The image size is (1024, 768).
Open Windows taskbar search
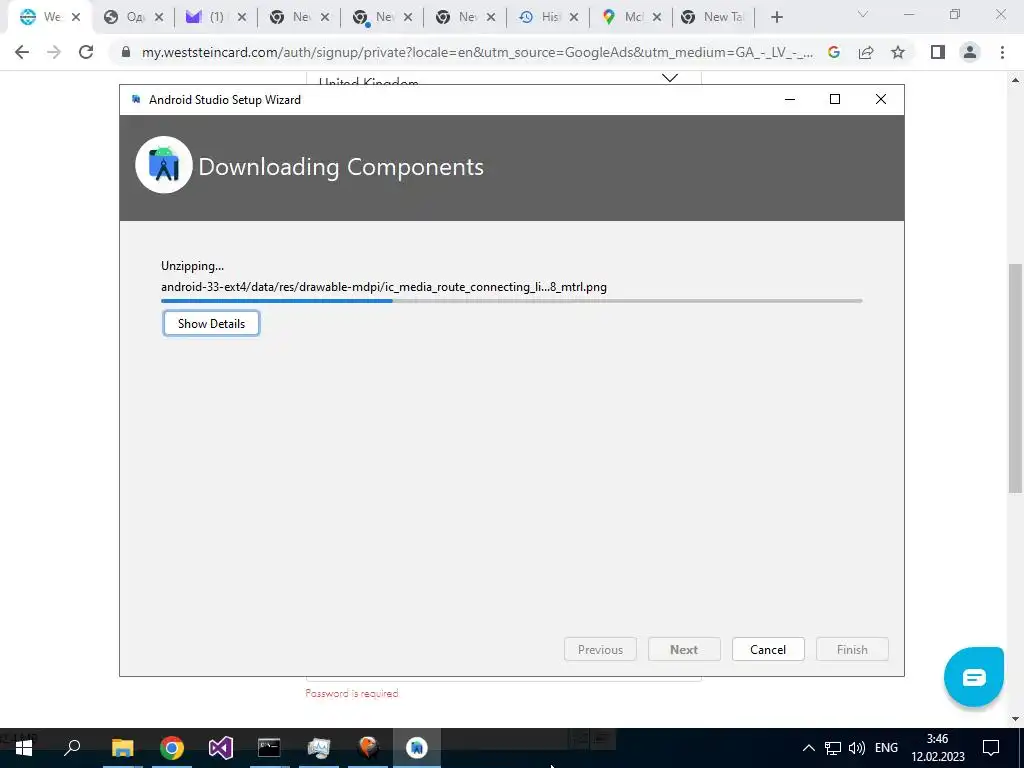[x=72, y=748]
